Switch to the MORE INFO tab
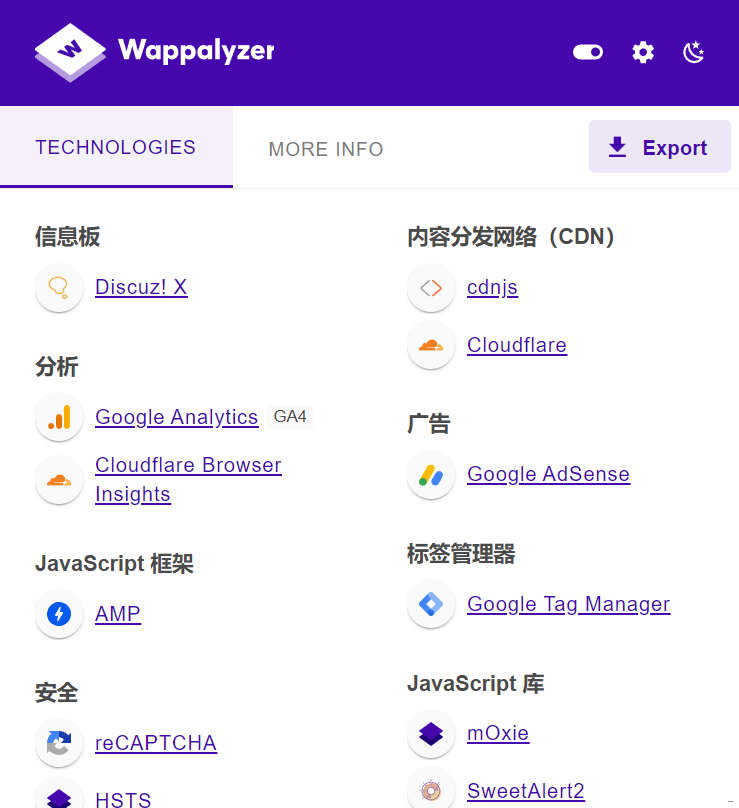Screen dimensions: 739x808 click(x=326, y=149)
